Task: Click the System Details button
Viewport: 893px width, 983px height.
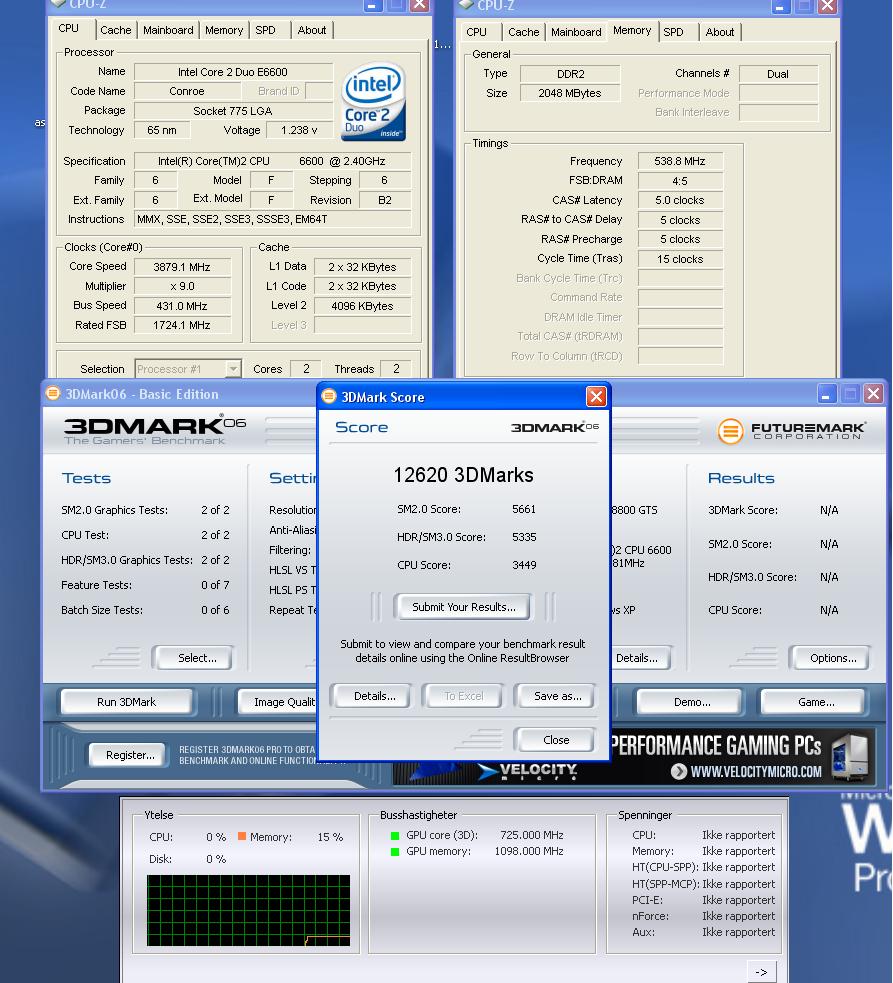Action: (x=640, y=658)
